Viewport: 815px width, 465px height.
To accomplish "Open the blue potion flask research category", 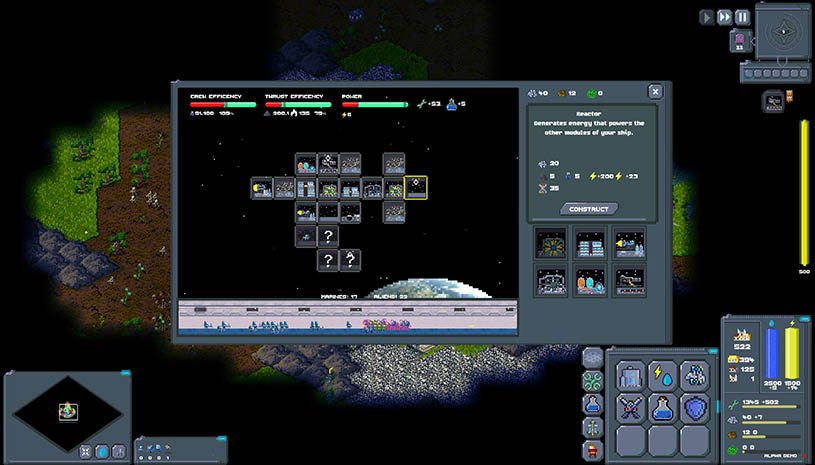I will click(x=664, y=408).
